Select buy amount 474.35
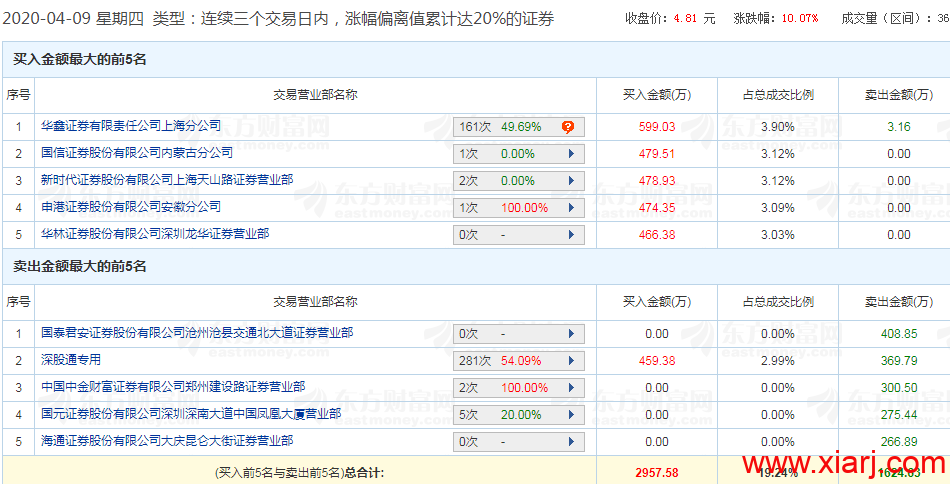The width and height of the screenshot is (950, 484). 657,208
